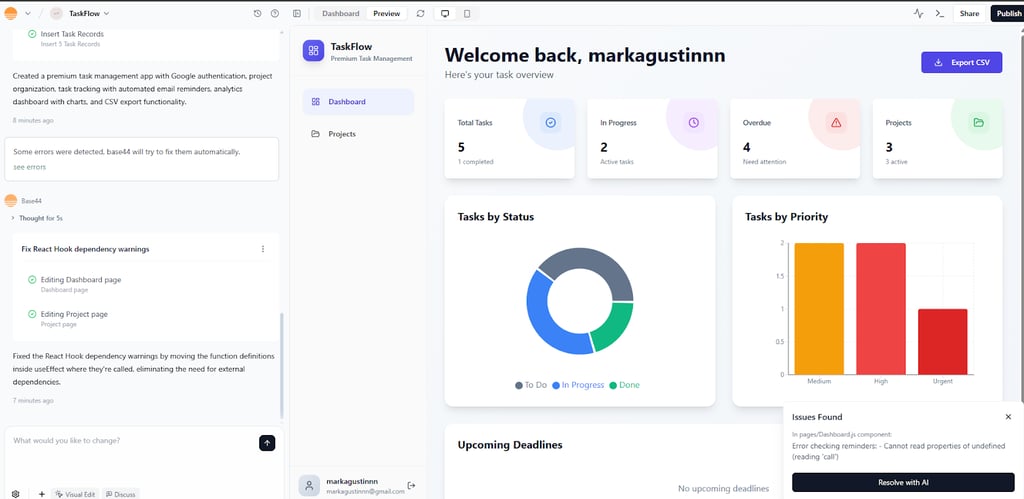Click the In Progress clock icon
The height and width of the screenshot is (499, 1024).
(694, 122)
